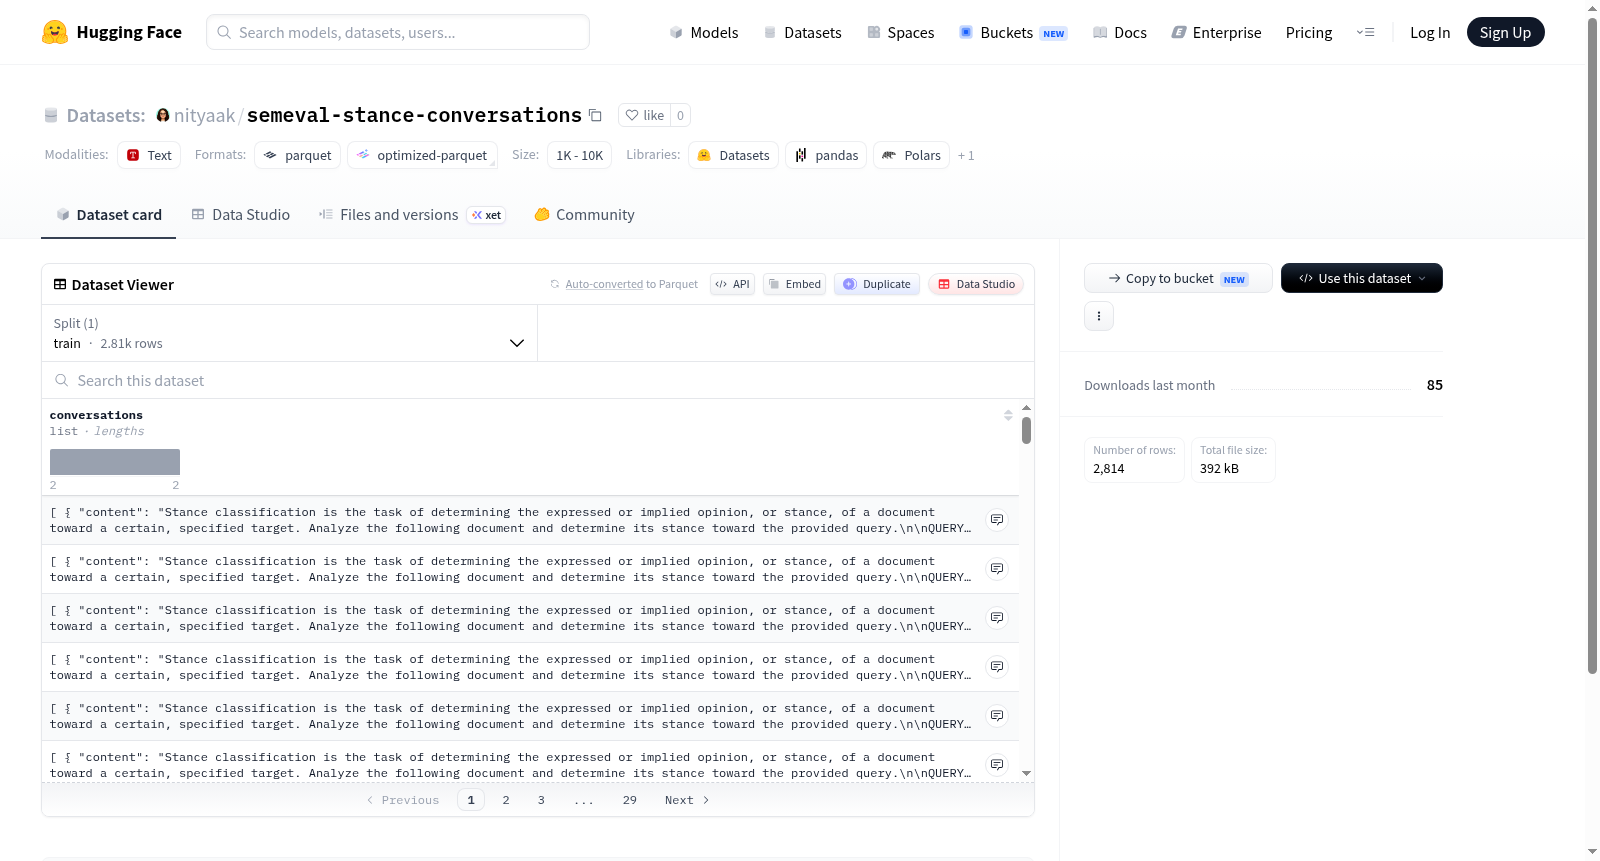1600x861 pixels.
Task: Open the row comment icon for the fourth conversation row
Action: tap(997, 667)
